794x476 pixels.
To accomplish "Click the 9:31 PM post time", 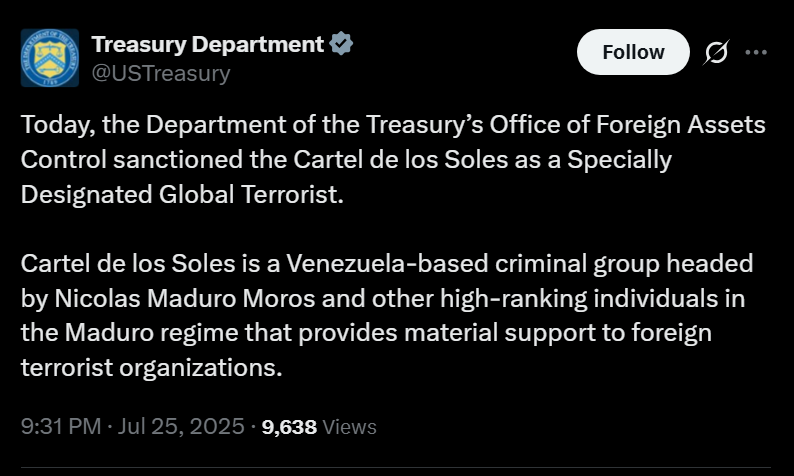I will coord(61,426).
